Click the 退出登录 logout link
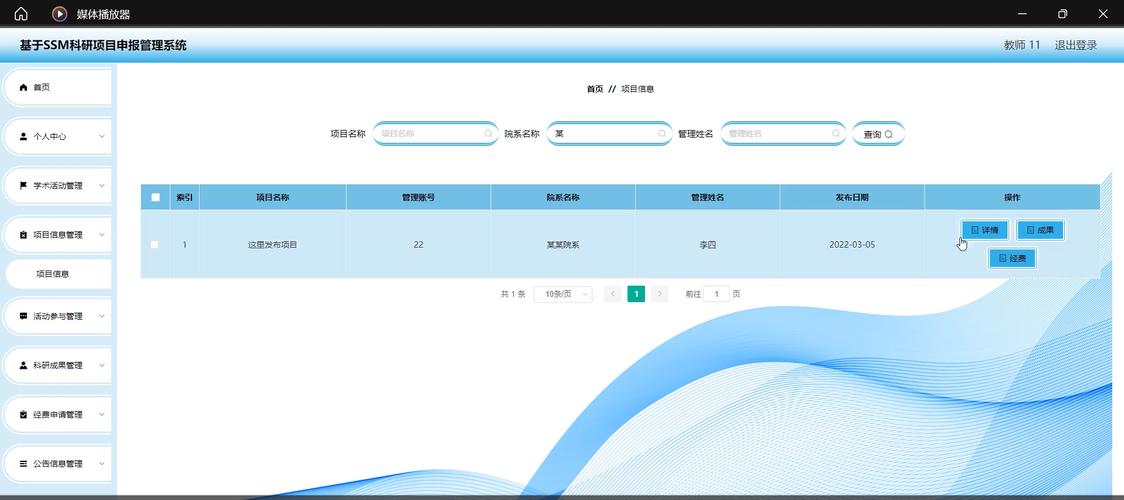This screenshot has height=500, width=1124. coord(1076,45)
